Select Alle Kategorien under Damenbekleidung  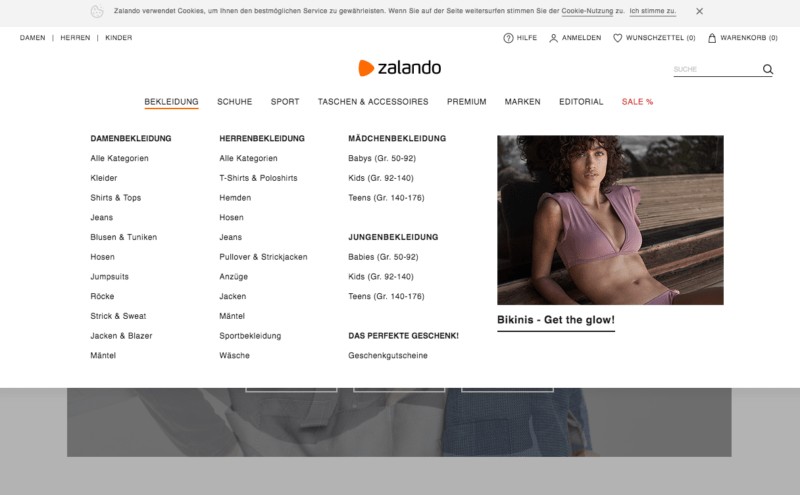pos(119,159)
